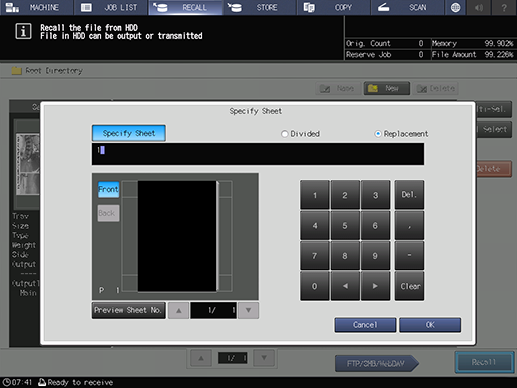Click the hyphen key on keypad
This screenshot has width=517, height=388.
[409, 256]
